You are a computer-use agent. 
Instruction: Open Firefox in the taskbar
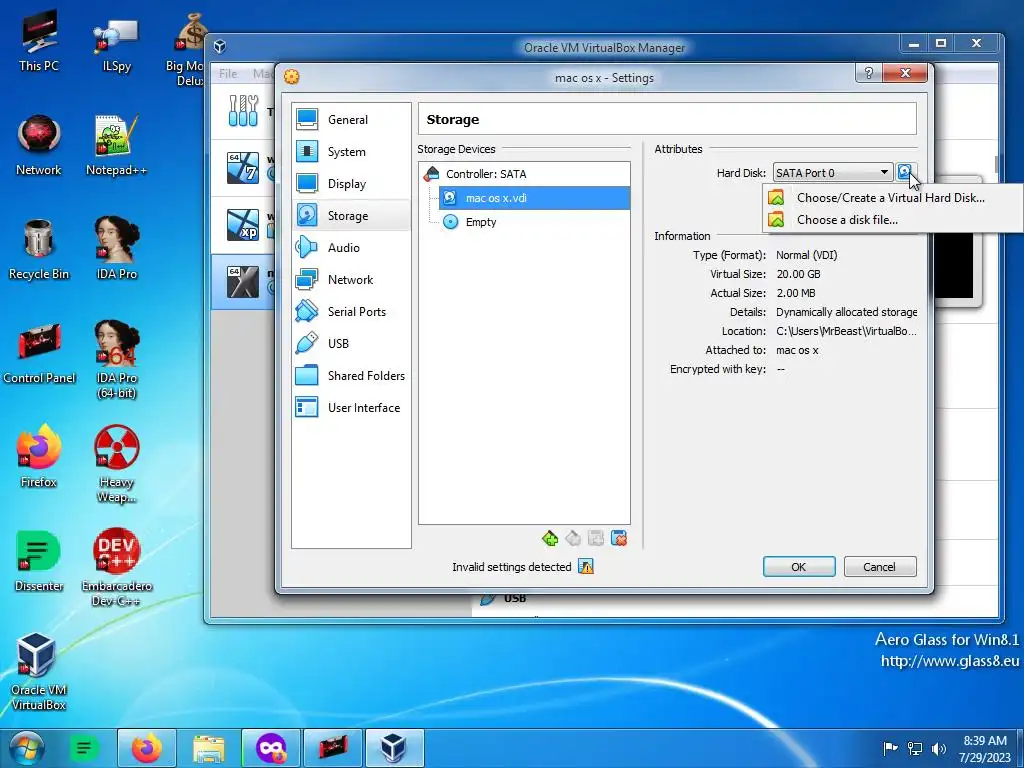tap(146, 748)
